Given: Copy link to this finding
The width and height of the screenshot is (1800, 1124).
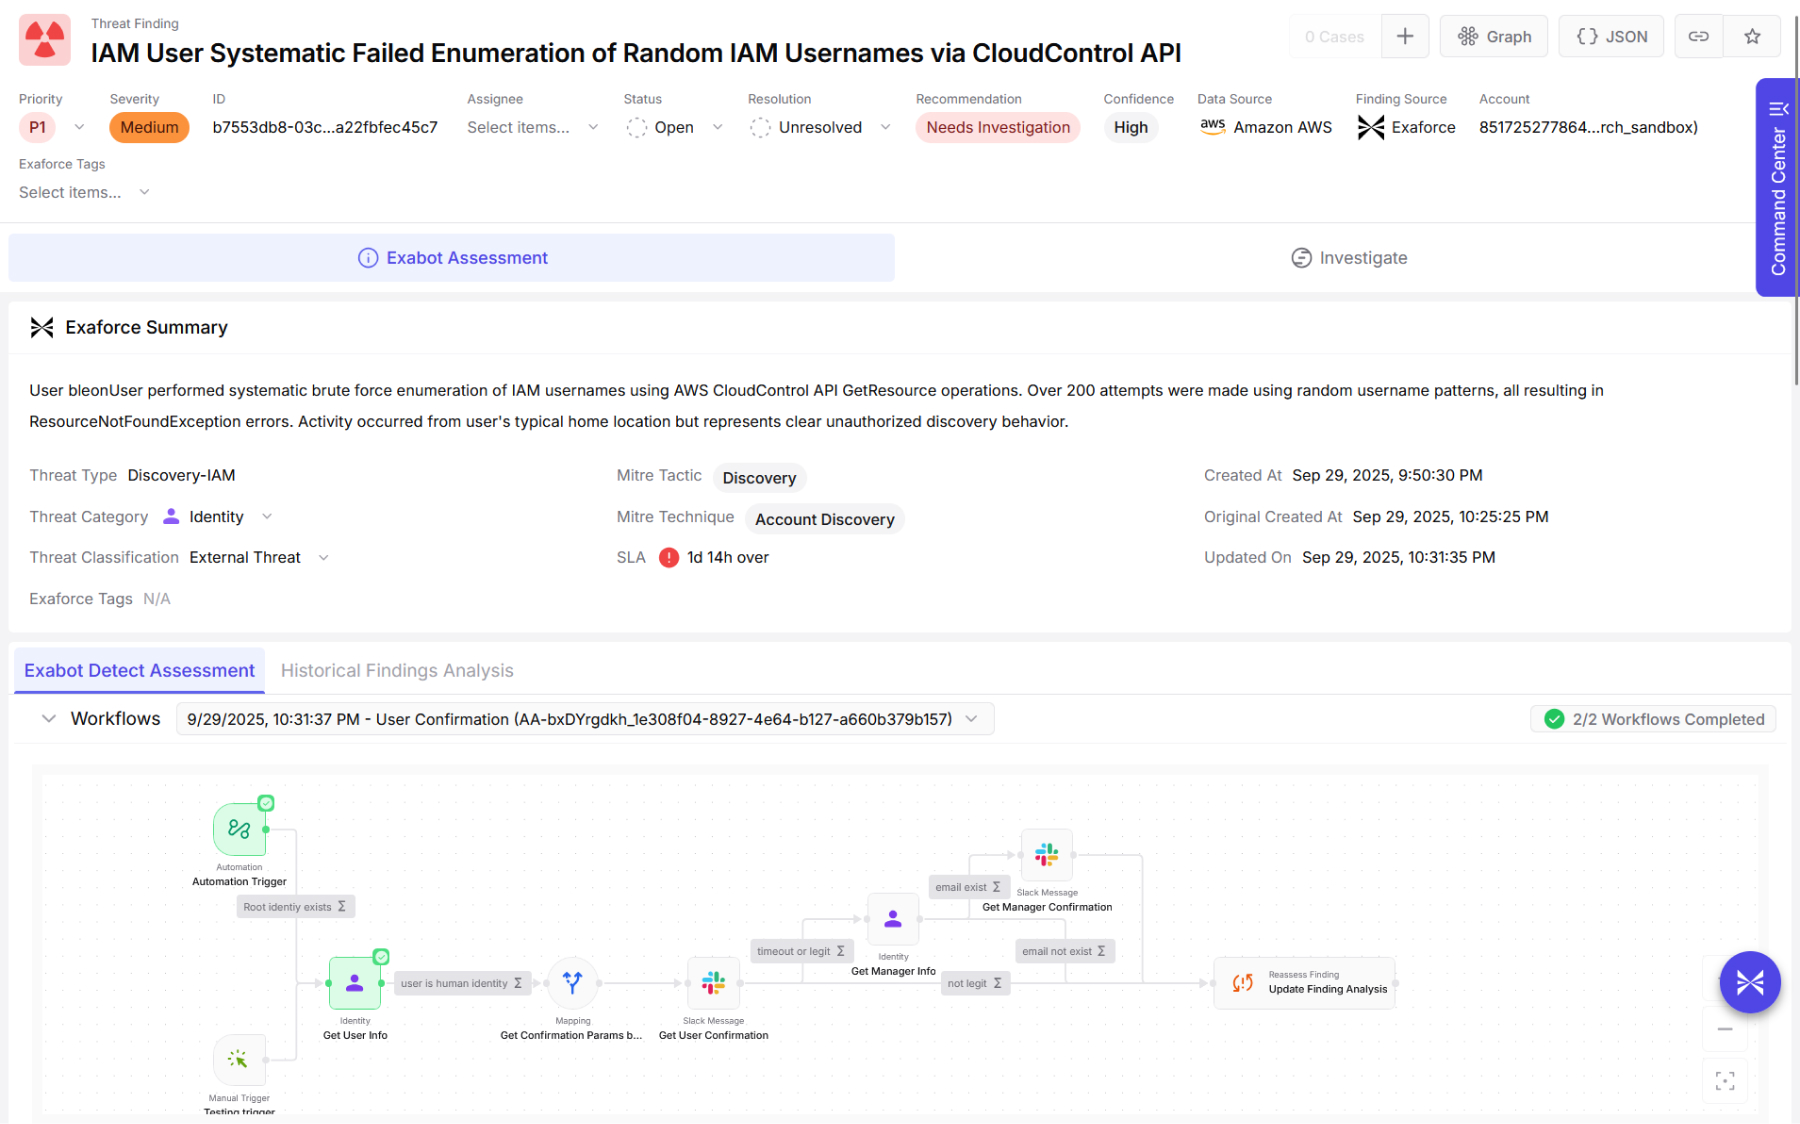Looking at the screenshot, I should point(1699,36).
